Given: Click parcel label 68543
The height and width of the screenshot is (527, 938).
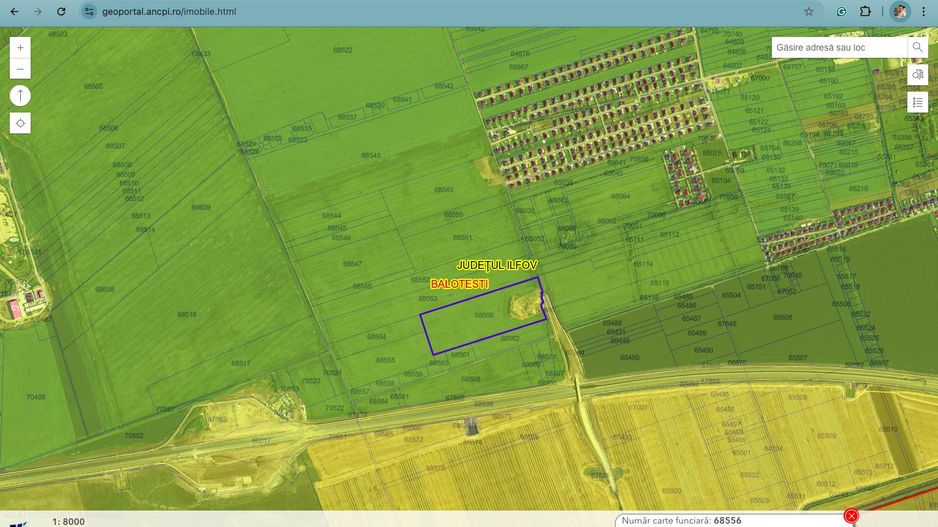Looking at the screenshot, I should 370,156.
